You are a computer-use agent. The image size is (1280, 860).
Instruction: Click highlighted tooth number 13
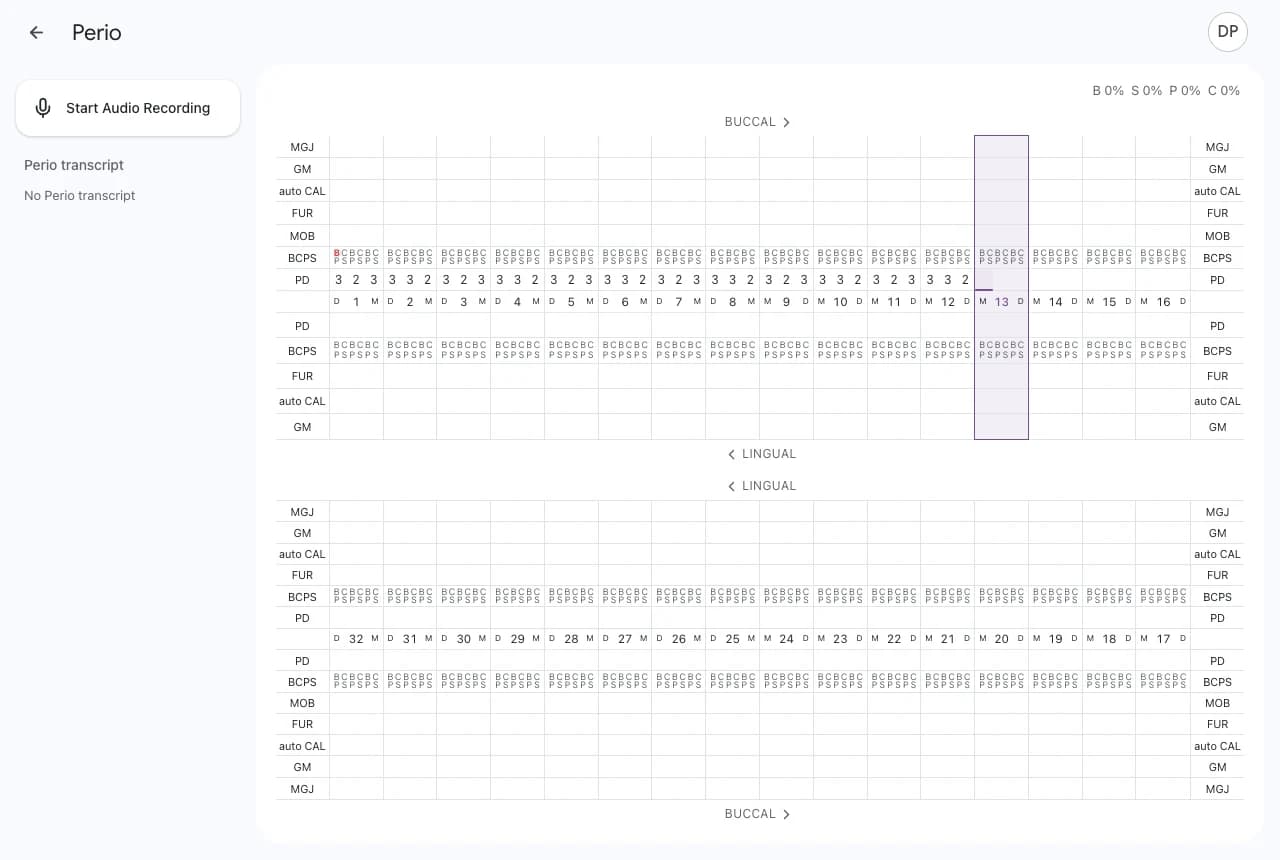(1002, 302)
